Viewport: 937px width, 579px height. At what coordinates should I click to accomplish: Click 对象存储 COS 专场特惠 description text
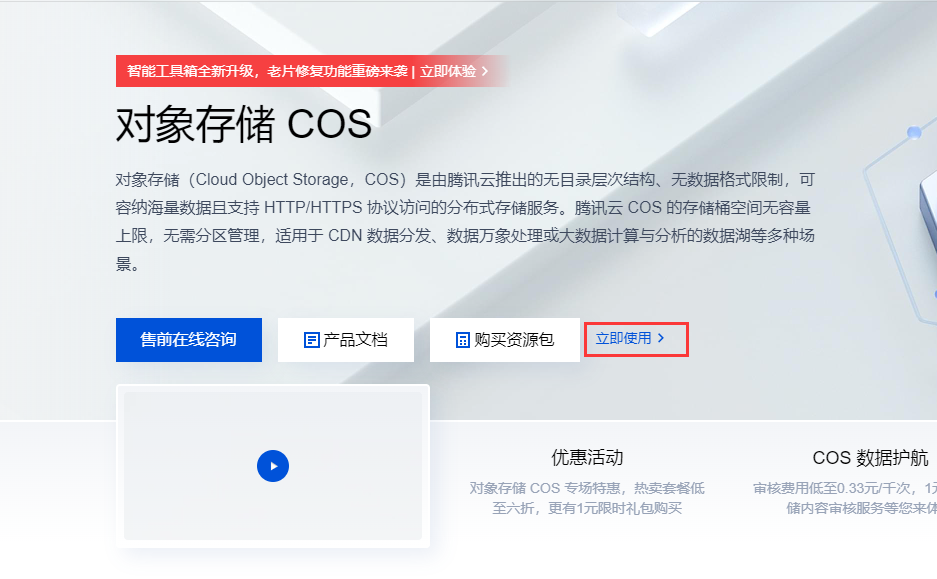coord(587,498)
